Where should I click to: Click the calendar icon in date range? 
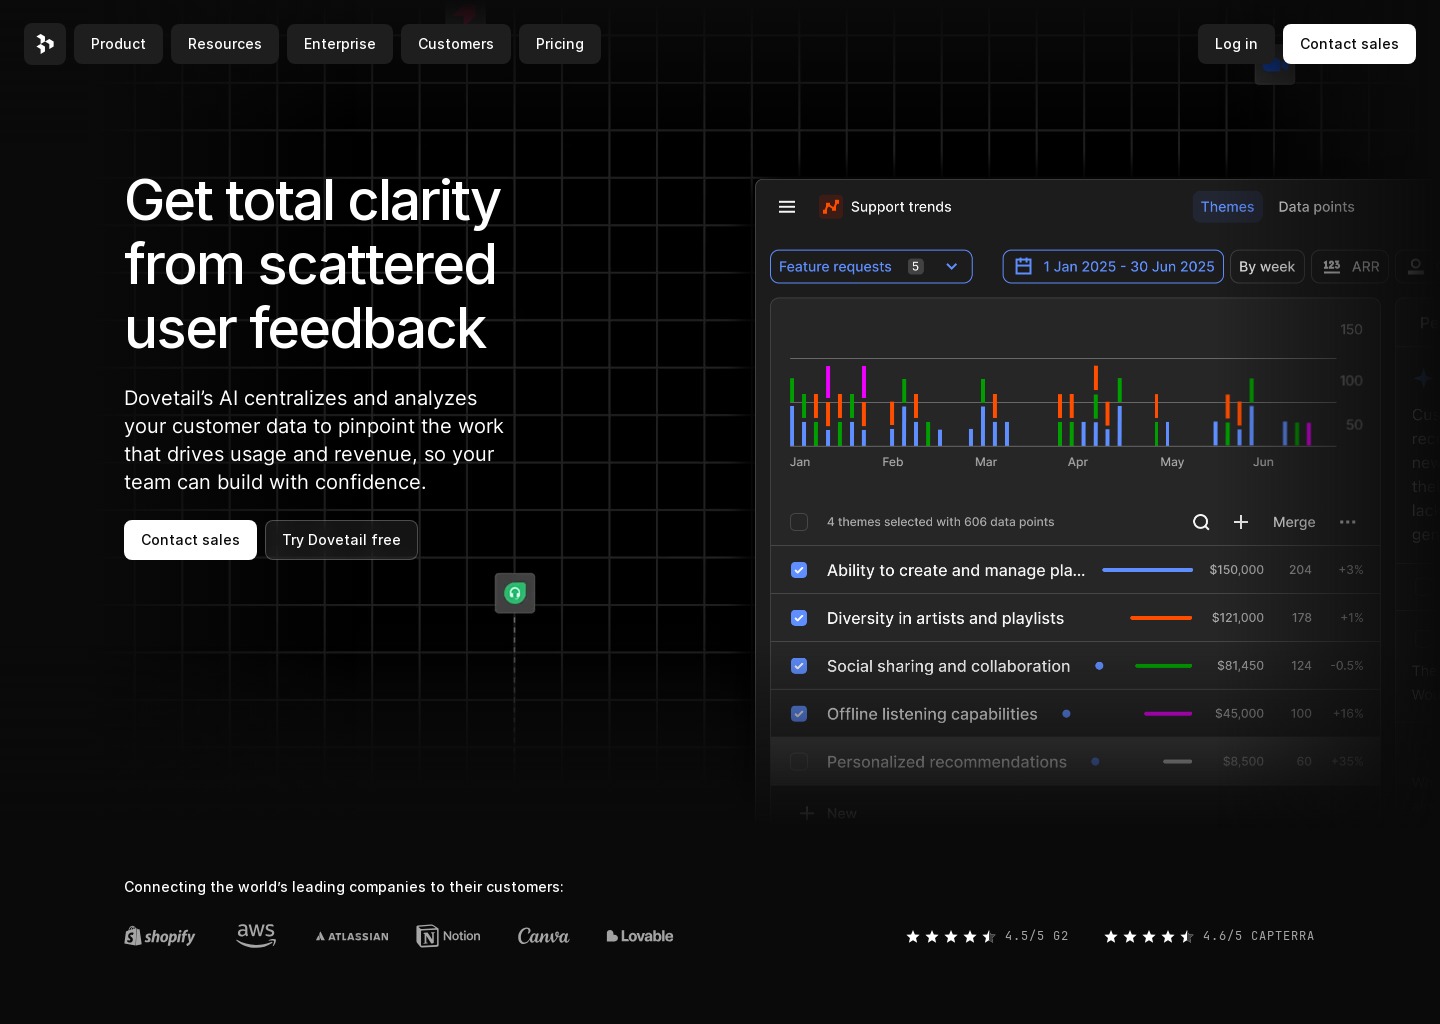[x=1023, y=266]
